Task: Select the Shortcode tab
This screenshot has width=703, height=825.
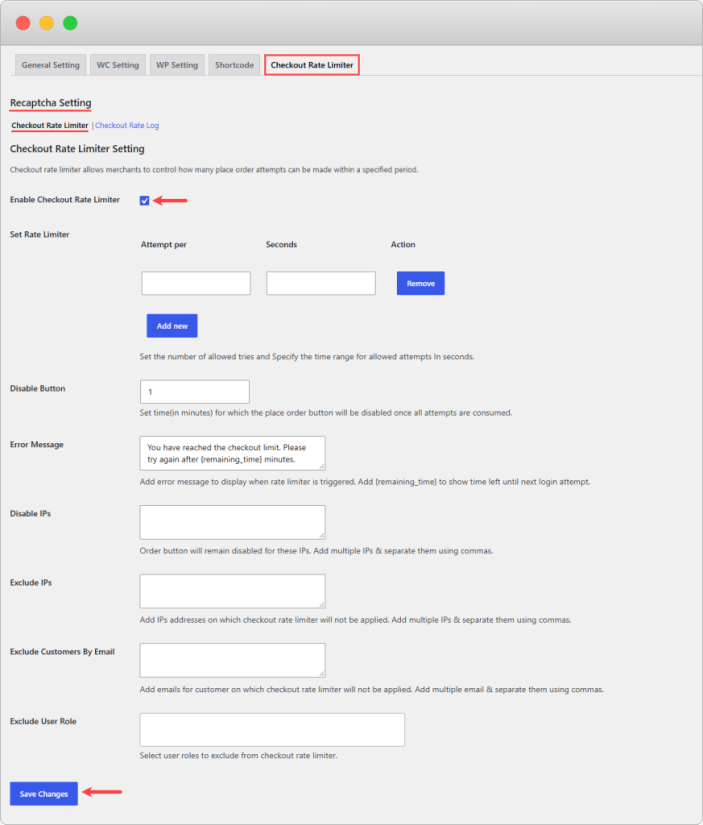Action: 234,65
